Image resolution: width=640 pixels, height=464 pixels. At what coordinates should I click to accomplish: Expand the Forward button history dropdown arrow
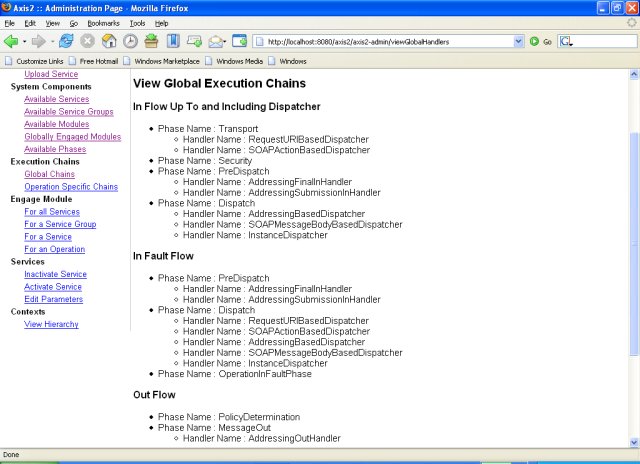52,42
